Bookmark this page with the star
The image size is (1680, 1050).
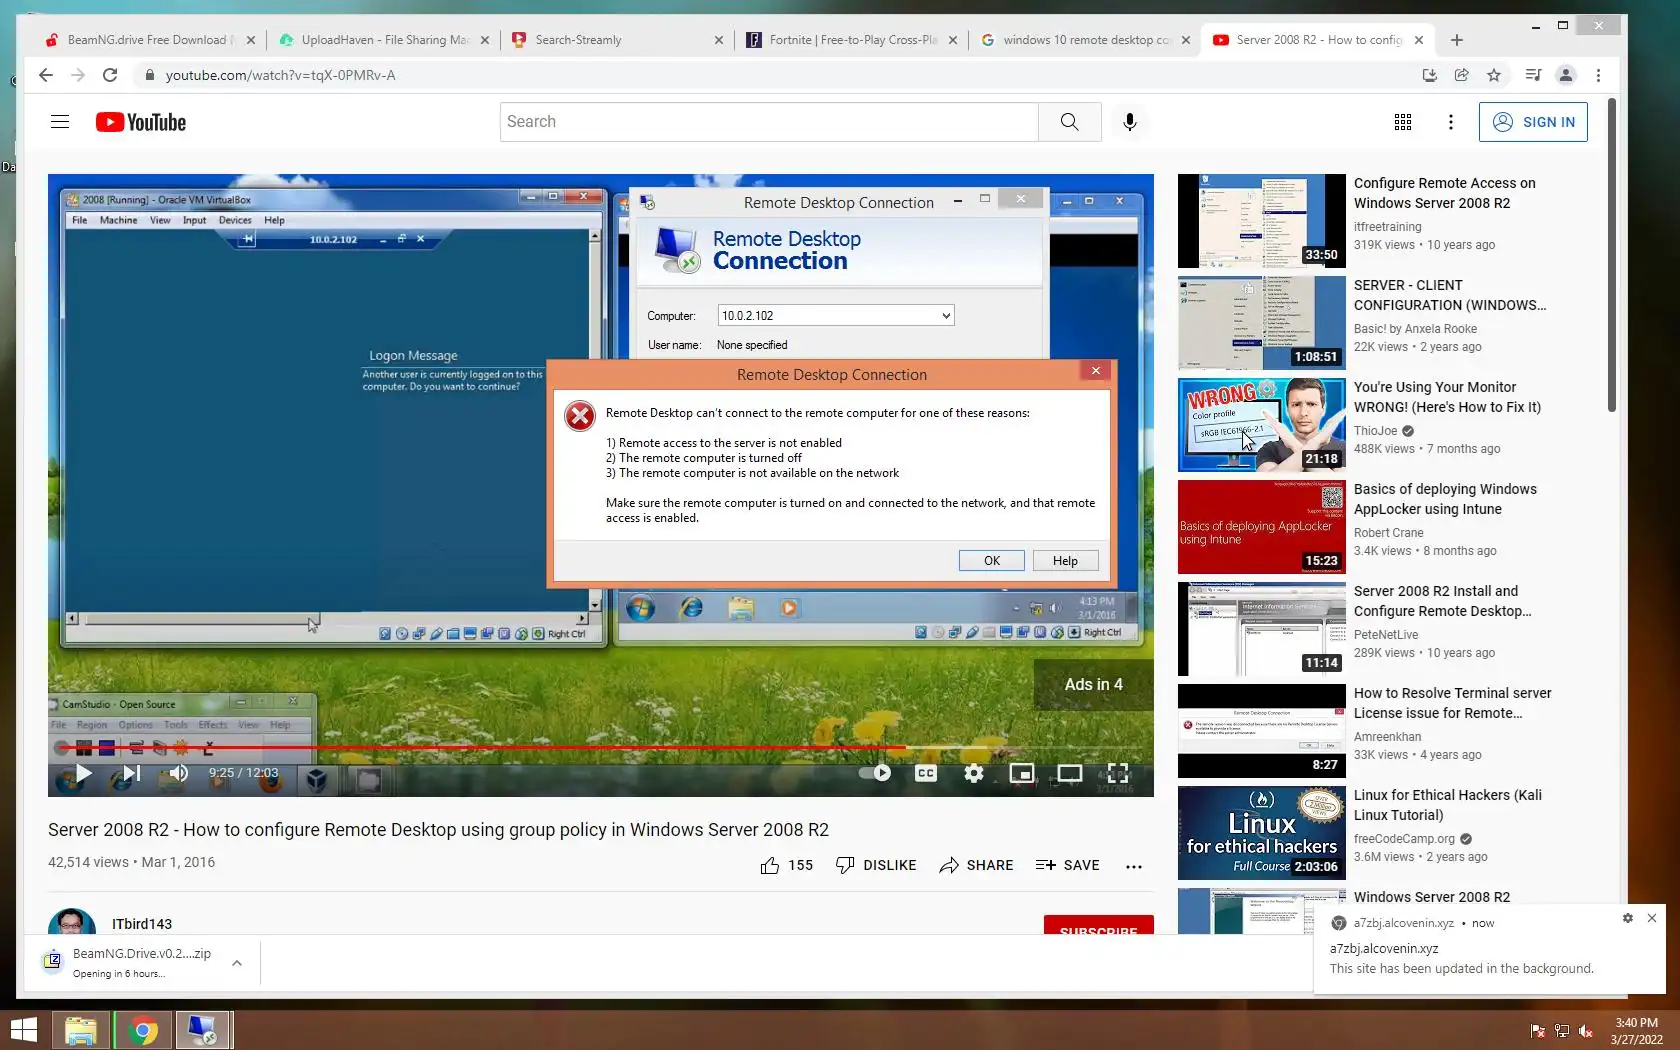point(1494,75)
